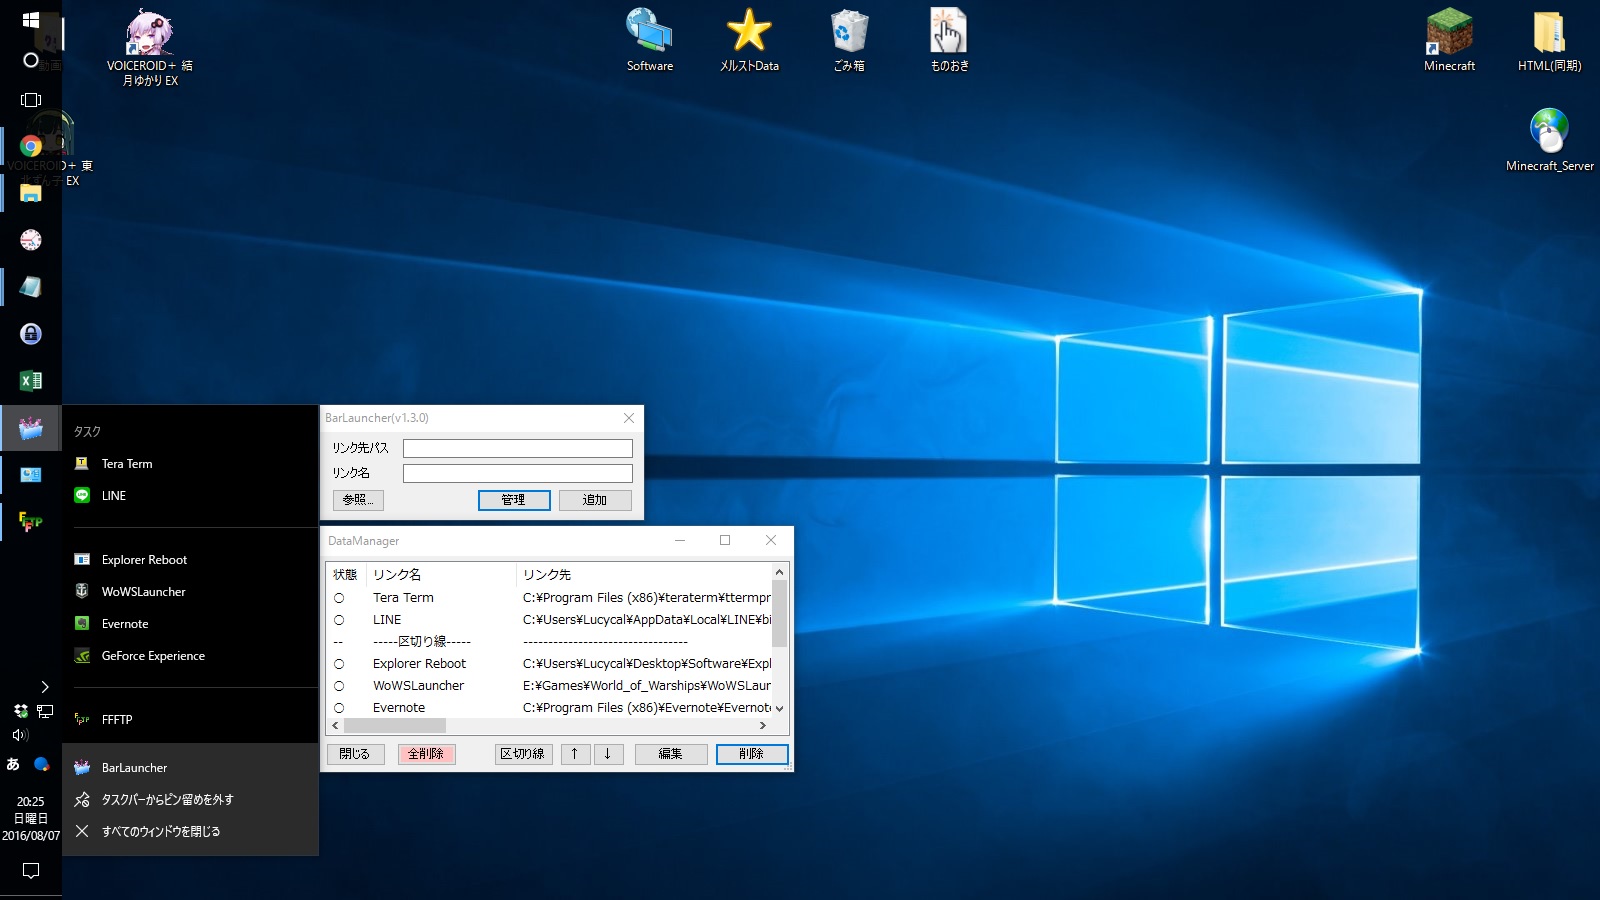This screenshot has height=900, width=1600.
Task: Select the Tera Term status circle
Action: [x=339, y=598]
